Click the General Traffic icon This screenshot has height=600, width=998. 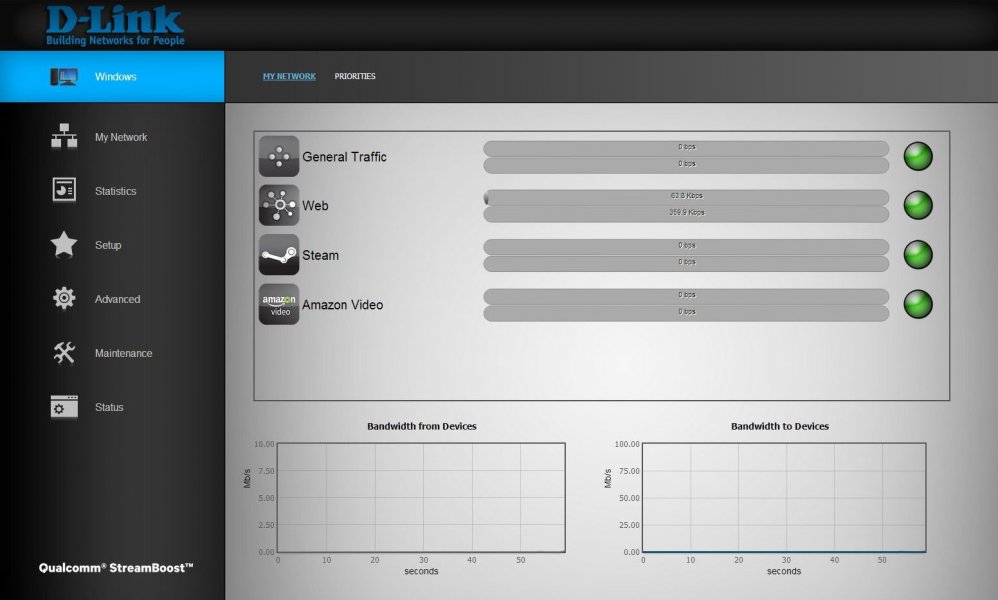click(x=278, y=156)
